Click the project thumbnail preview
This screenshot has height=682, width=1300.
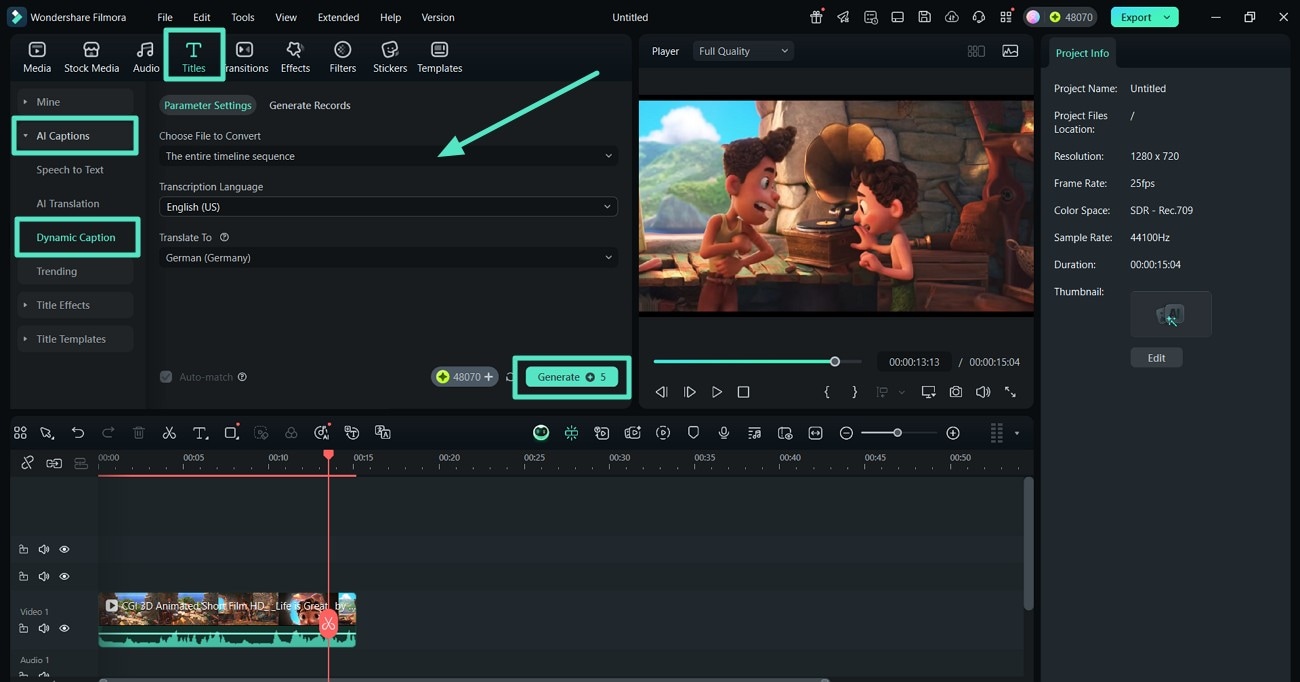click(x=1171, y=315)
